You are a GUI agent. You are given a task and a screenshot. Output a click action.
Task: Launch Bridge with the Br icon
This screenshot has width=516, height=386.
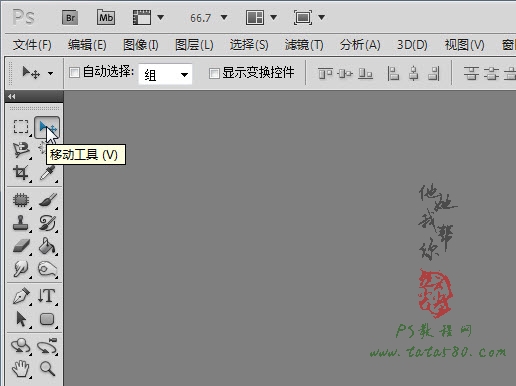click(x=70, y=17)
